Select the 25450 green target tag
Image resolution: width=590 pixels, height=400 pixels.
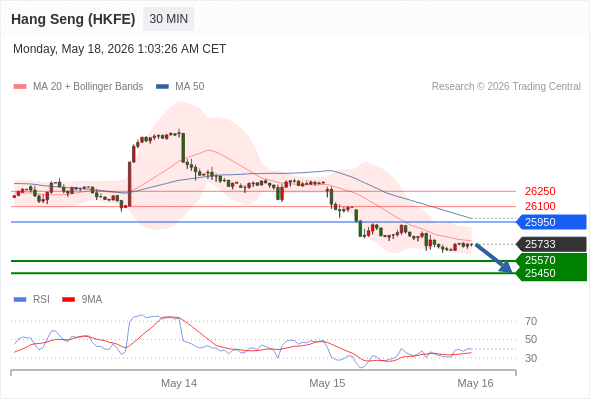[x=552, y=274]
